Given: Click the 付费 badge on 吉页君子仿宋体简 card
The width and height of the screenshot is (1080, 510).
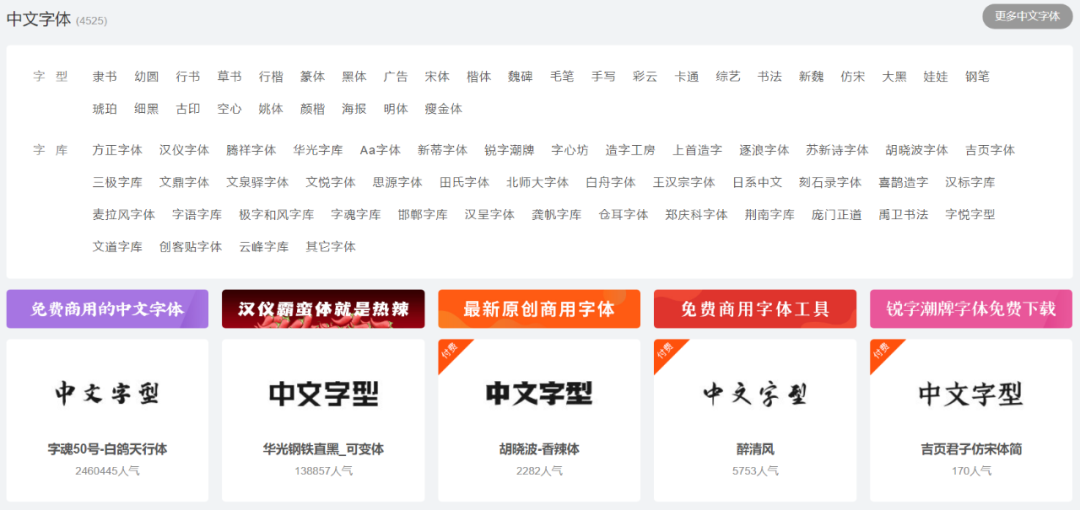Looking at the screenshot, I should 883,351.
